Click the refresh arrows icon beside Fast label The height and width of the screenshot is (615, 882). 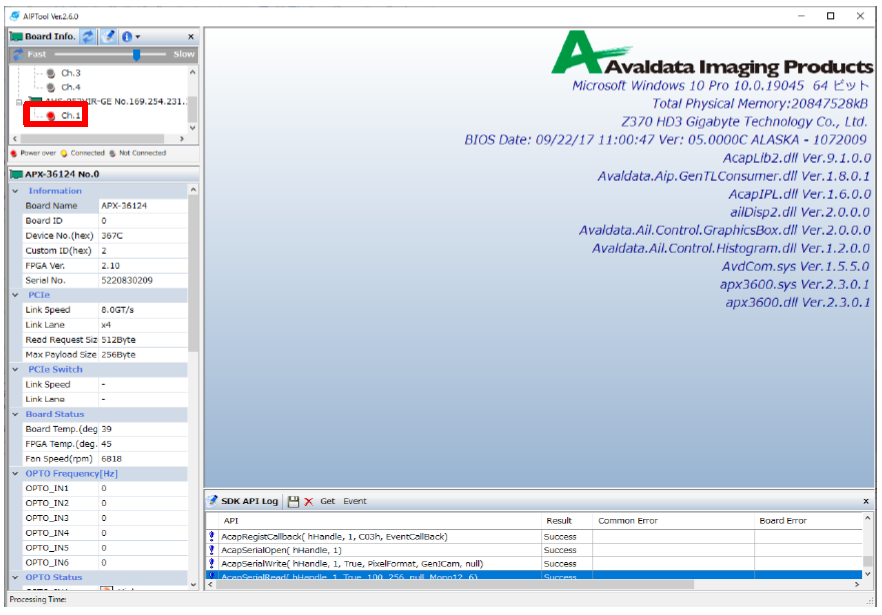tap(17, 54)
